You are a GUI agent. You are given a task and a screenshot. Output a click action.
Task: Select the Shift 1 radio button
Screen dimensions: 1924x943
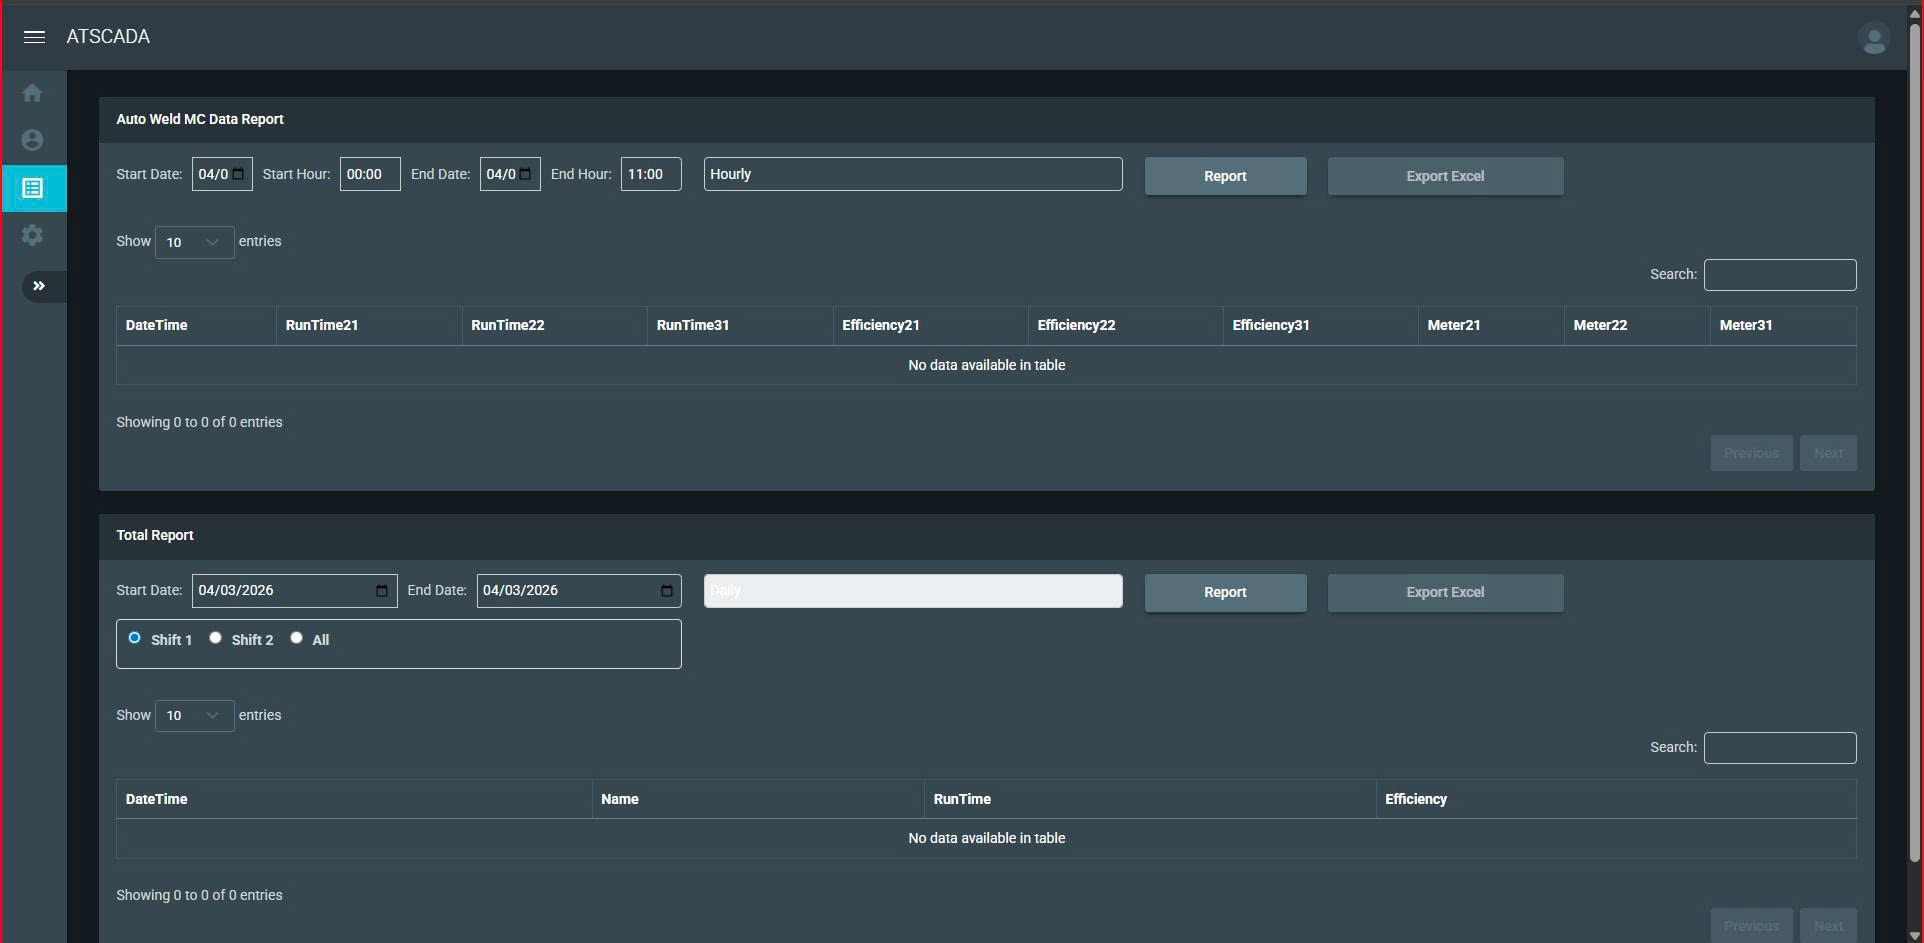coord(135,638)
